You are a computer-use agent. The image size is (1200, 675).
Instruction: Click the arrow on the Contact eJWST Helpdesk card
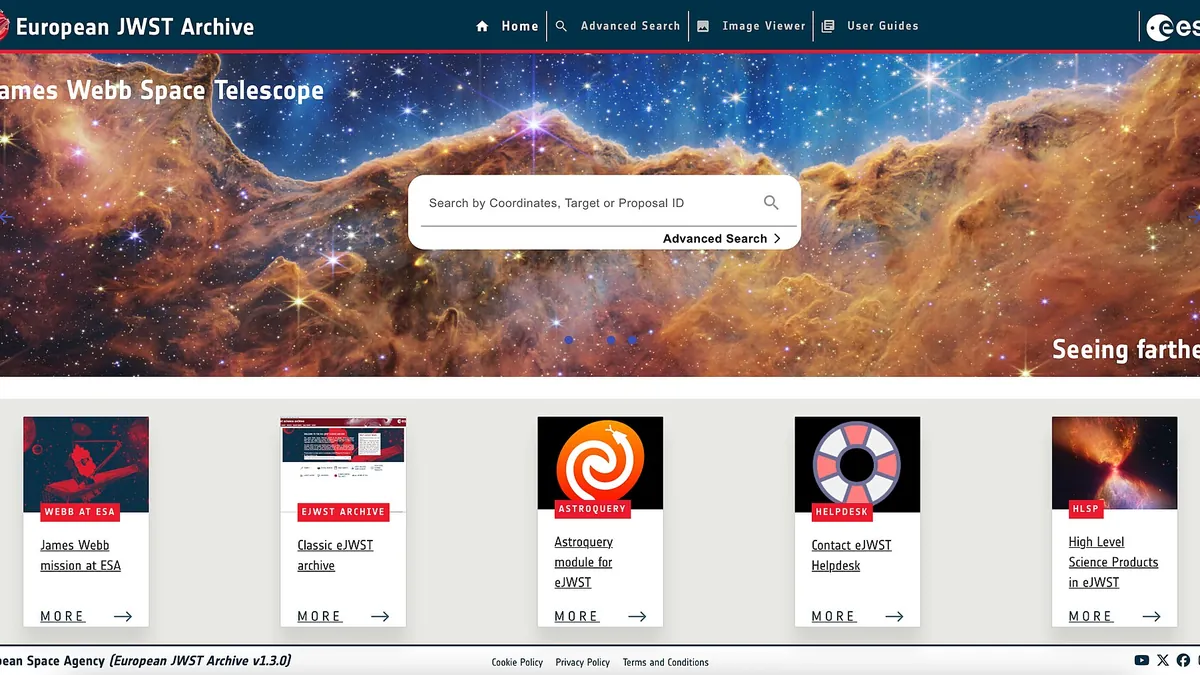(x=894, y=616)
